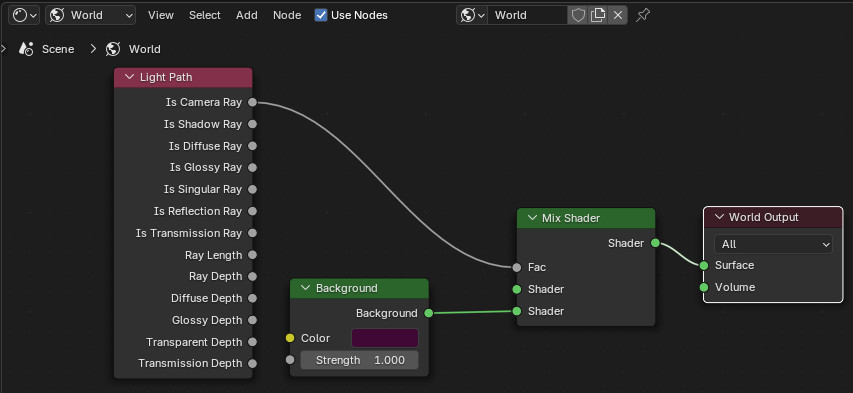Click the Glossy Depth output socket
The height and width of the screenshot is (393, 853).
[252, 320]
